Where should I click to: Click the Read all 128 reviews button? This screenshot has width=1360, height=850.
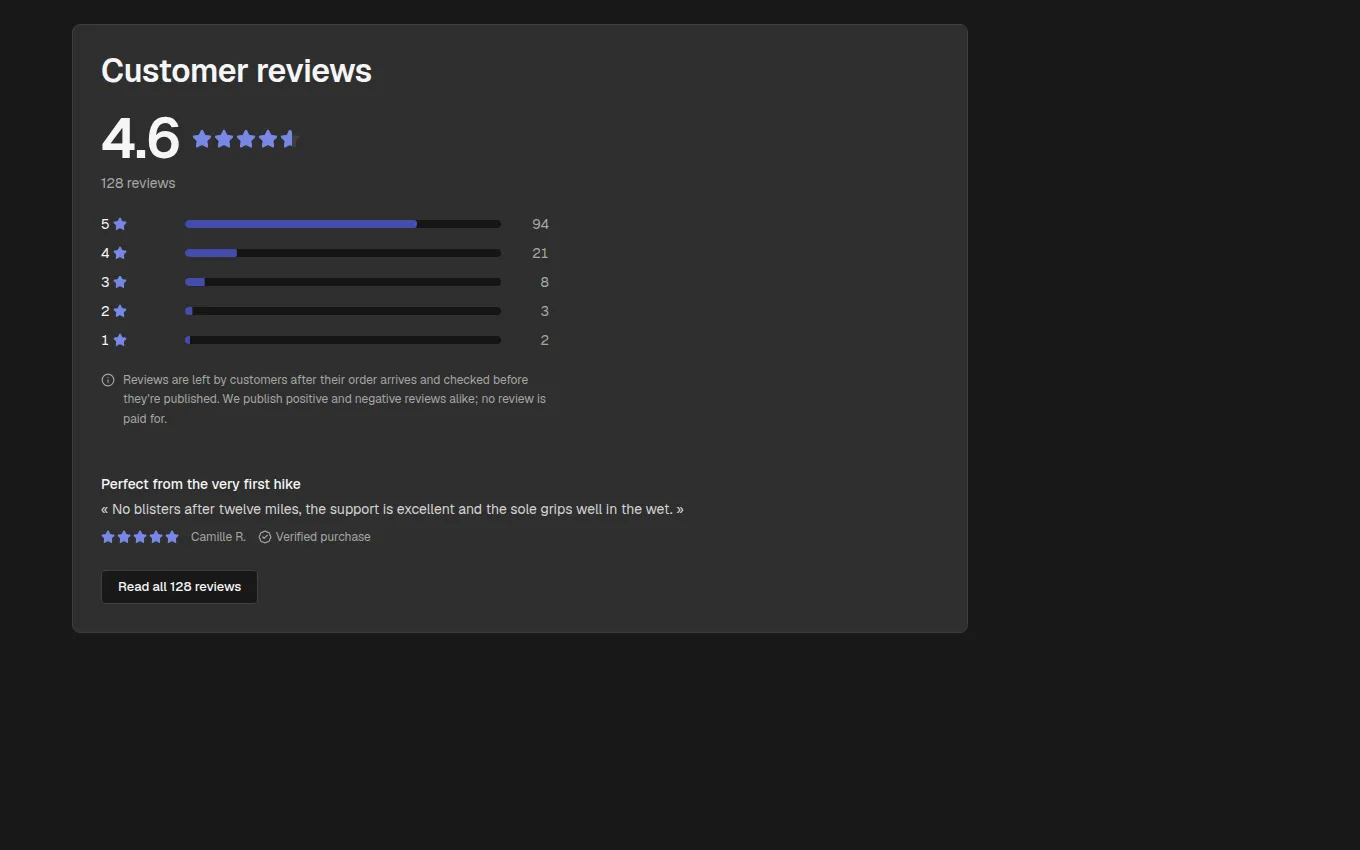[x=179, y=587]
